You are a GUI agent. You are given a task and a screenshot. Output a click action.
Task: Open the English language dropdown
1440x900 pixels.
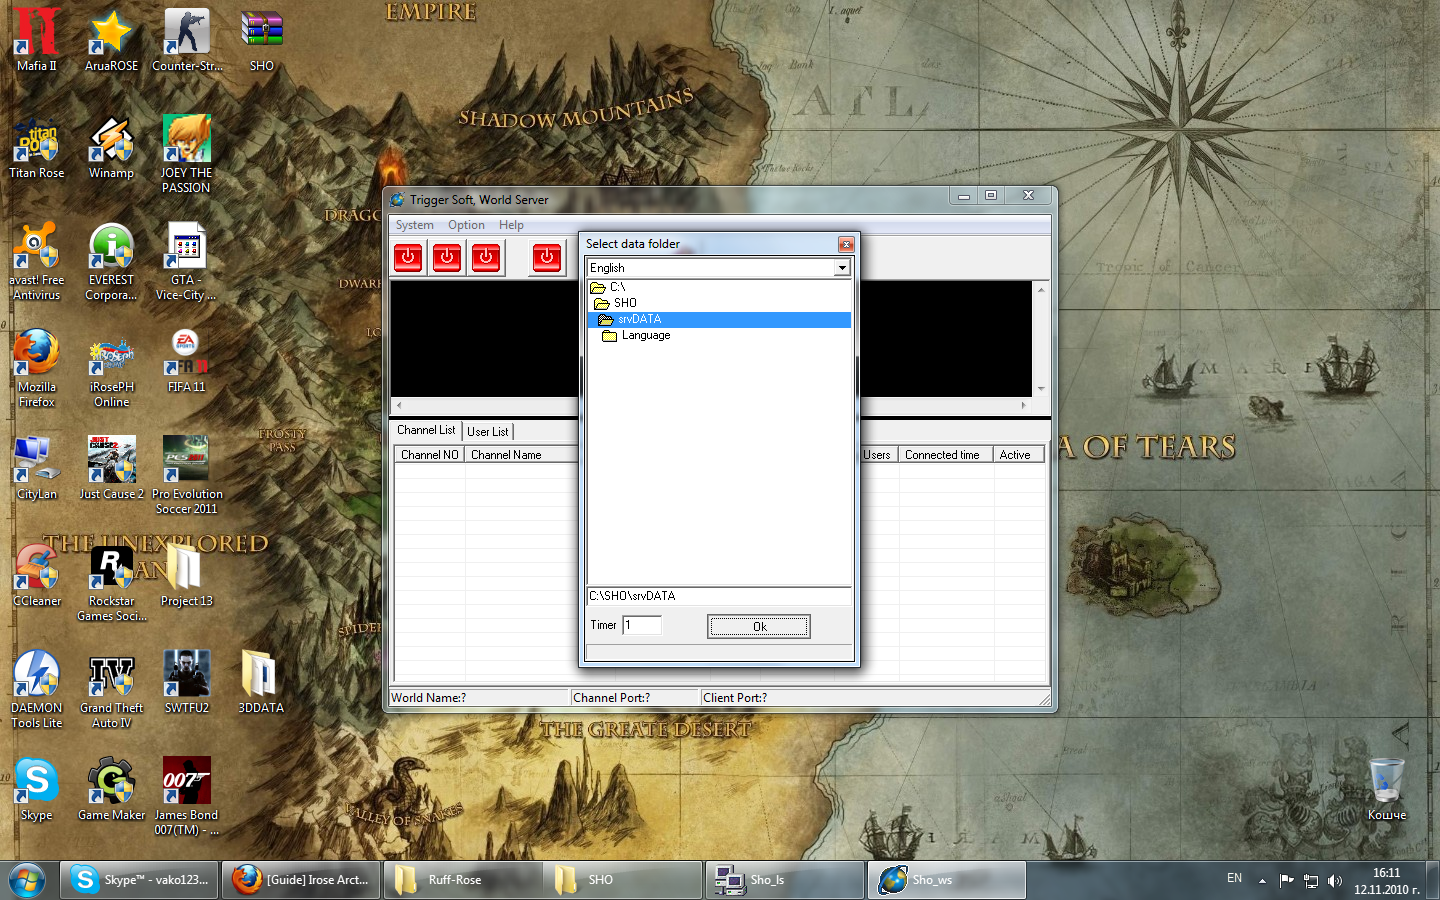click(x=842, y=268)
